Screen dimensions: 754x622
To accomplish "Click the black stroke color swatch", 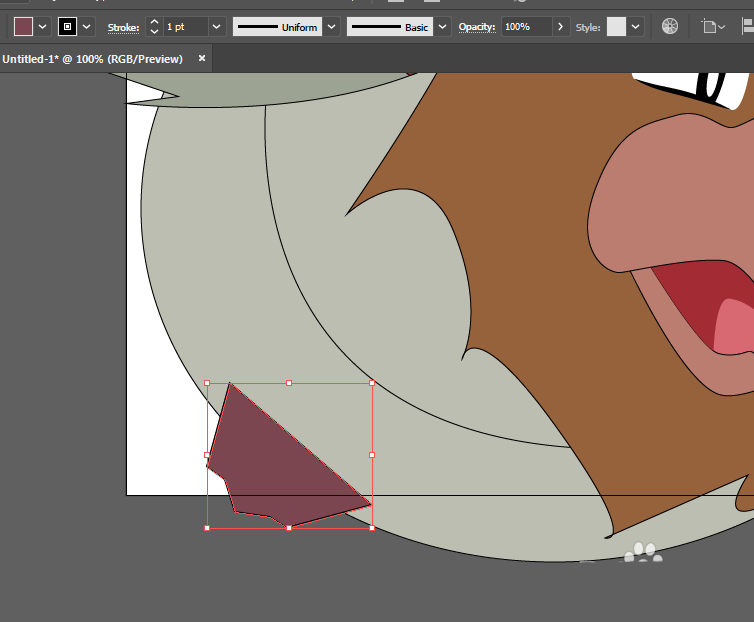I will 67,27.
